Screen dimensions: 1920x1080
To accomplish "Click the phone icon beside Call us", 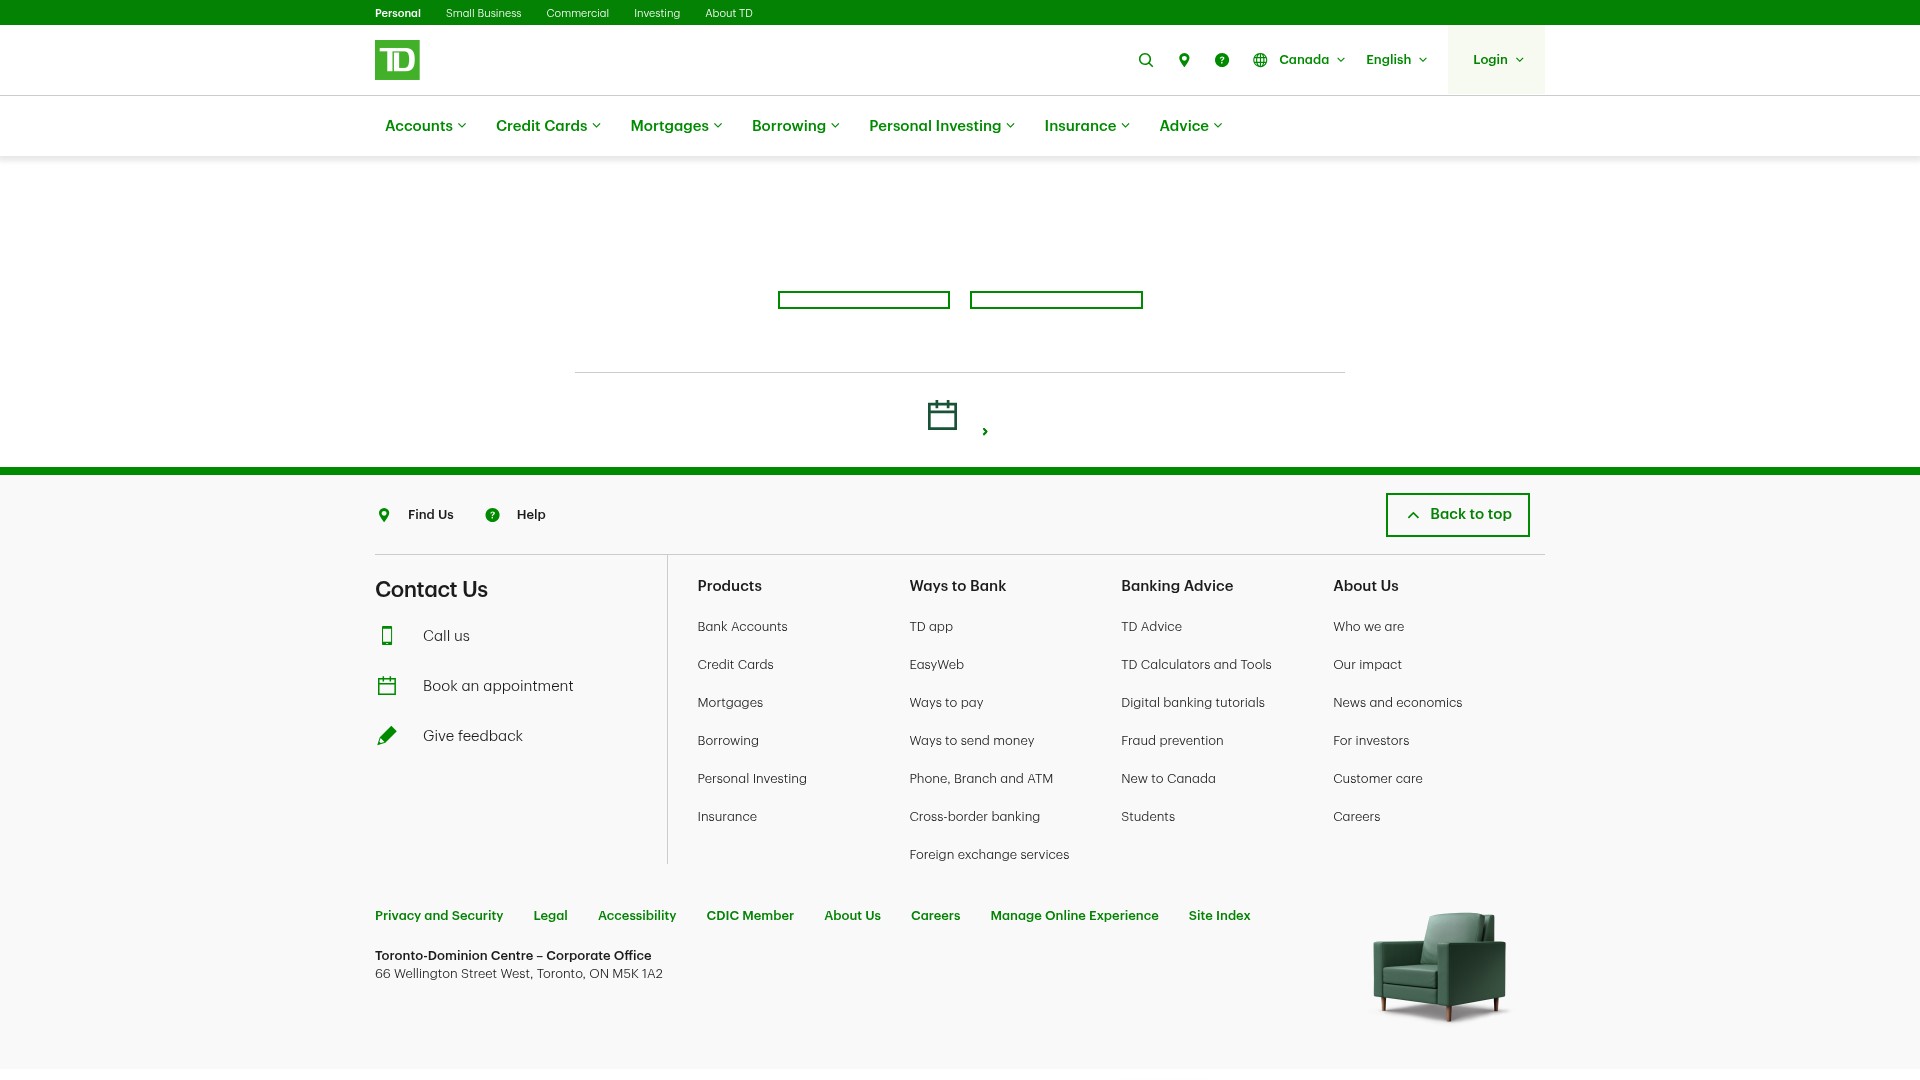I will coord(387,636).
